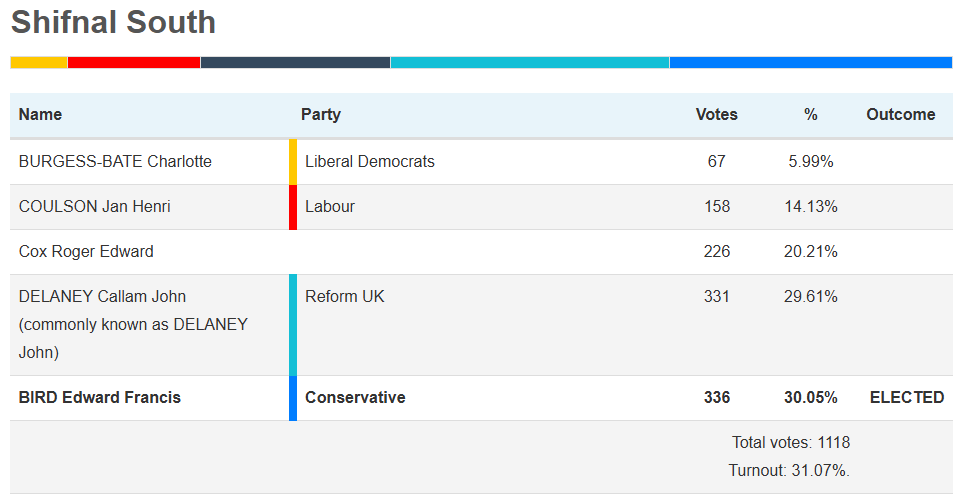
Task: Click the red Labour bar segment
Action: pyautogui.click(x=134, y=62)
